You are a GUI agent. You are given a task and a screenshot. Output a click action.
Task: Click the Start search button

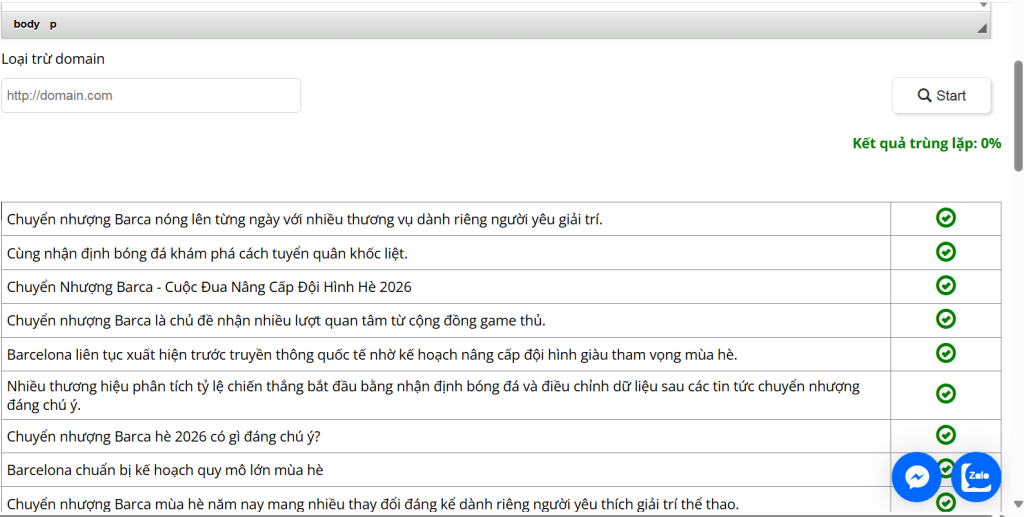click(x=941, y=96)
